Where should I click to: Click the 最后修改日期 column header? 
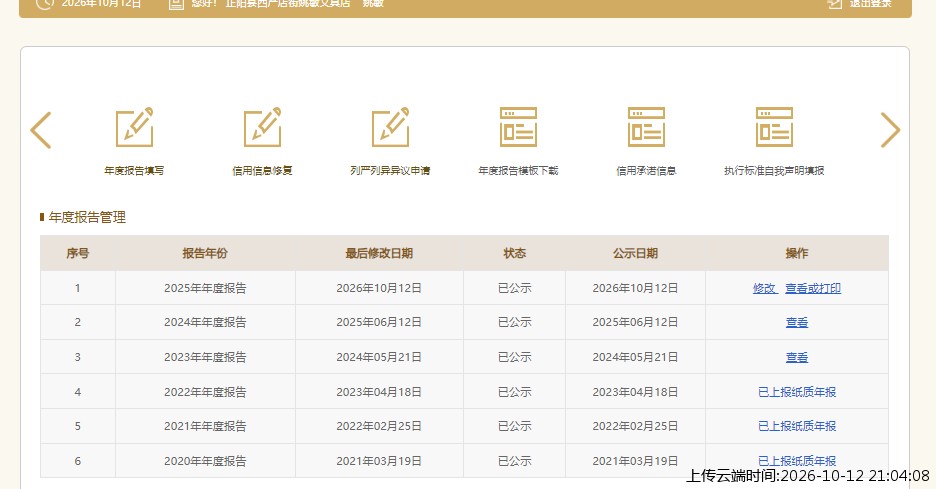coord(379,253)
